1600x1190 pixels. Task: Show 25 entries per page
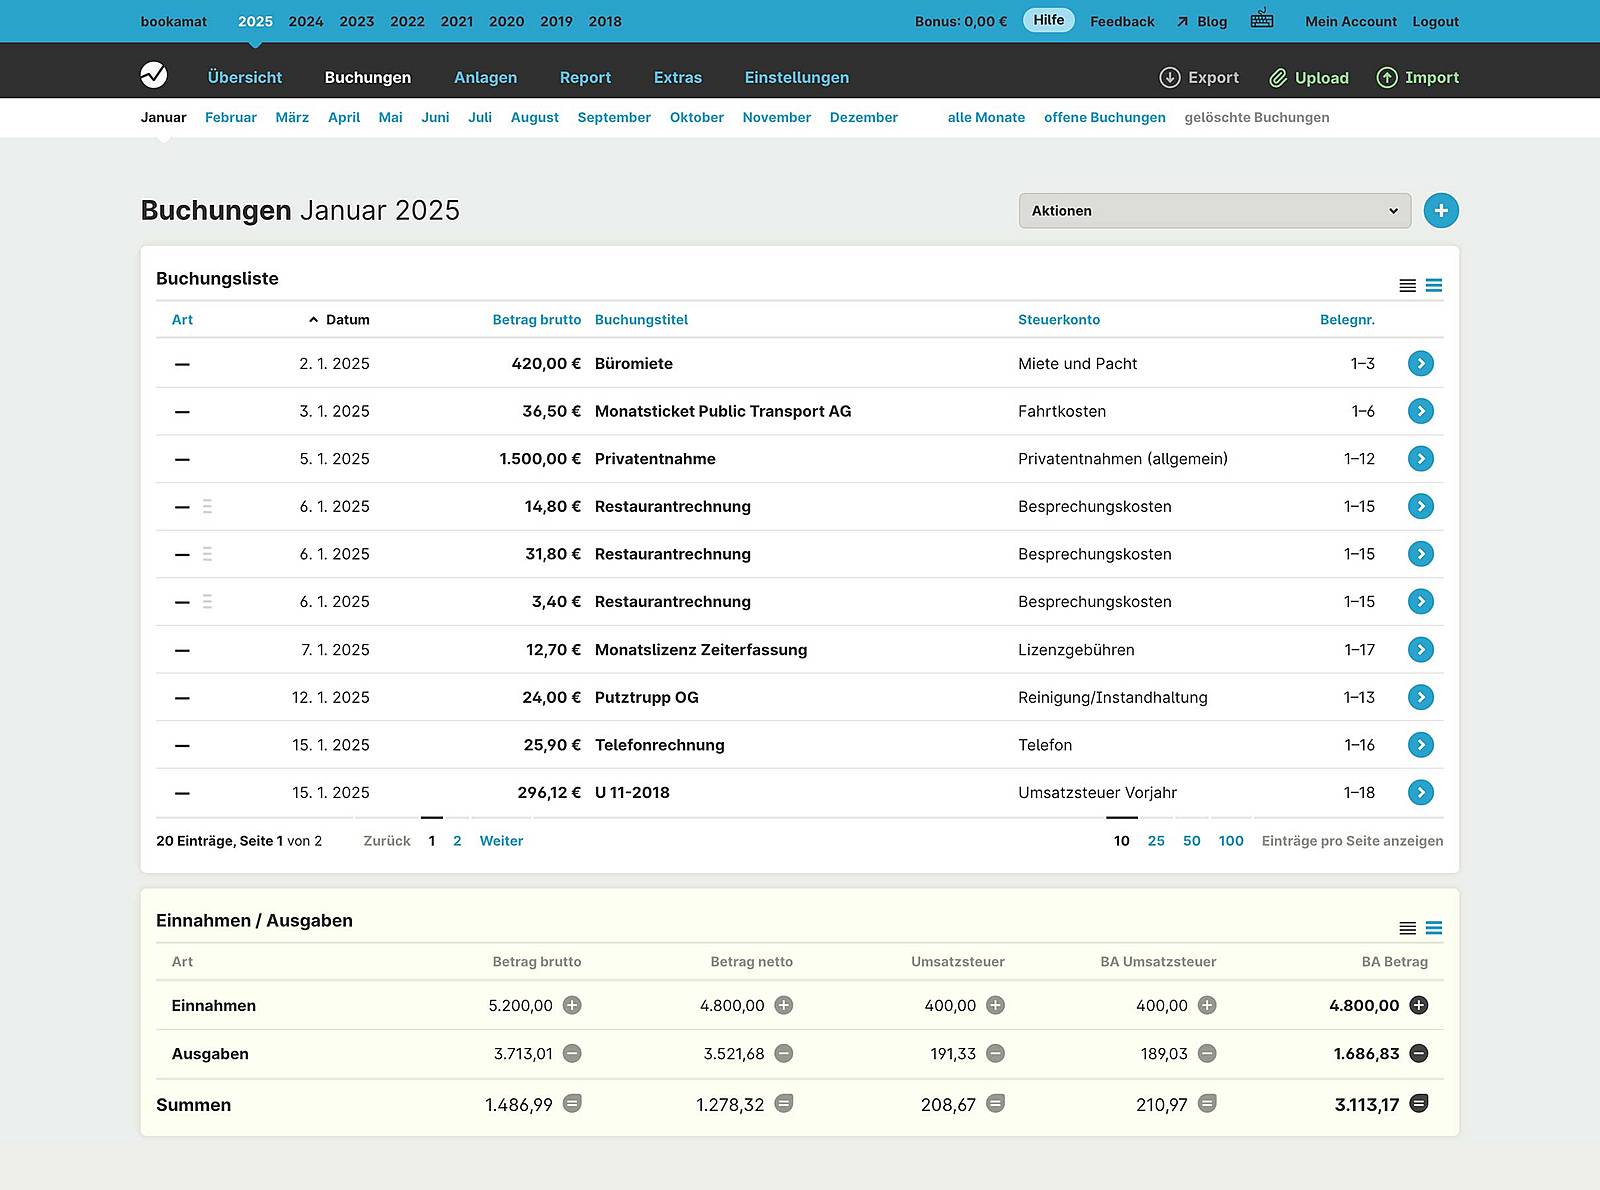click(1156, 841)
